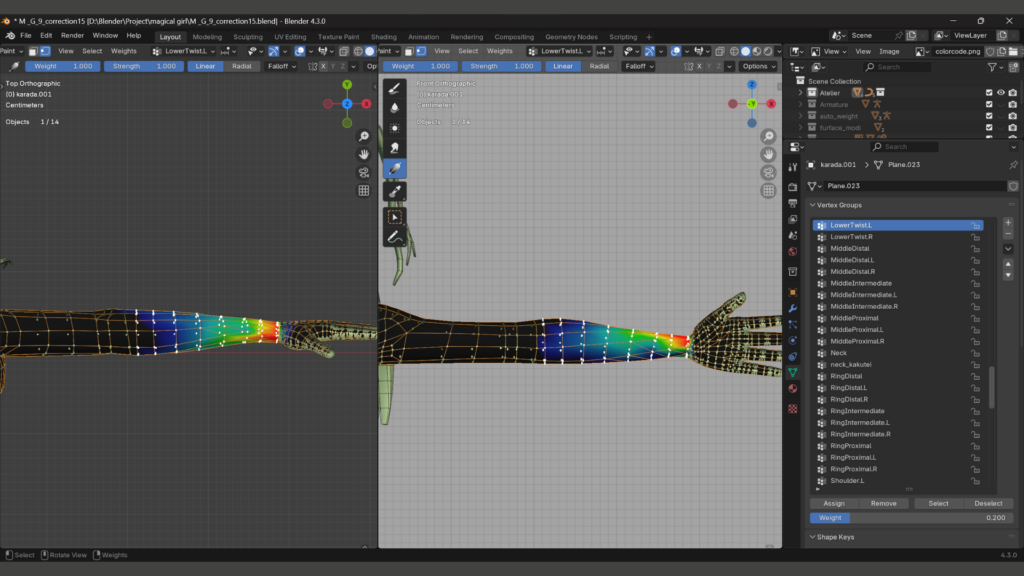The image size is (1024, 576).
Task: Activate the Gradient weight tool
Action: [x=395, y=168]
